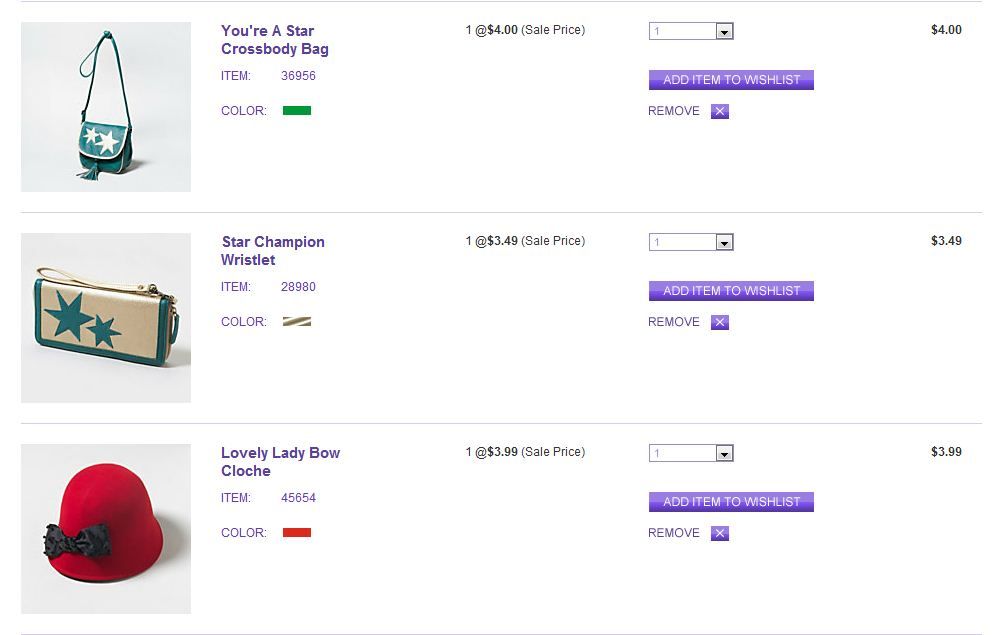Image resolution: width=999 pixels, height=635 pixels.
Task: Add Lovely Lady Bow Cloche to wishlist
Action: pos(731,502)
